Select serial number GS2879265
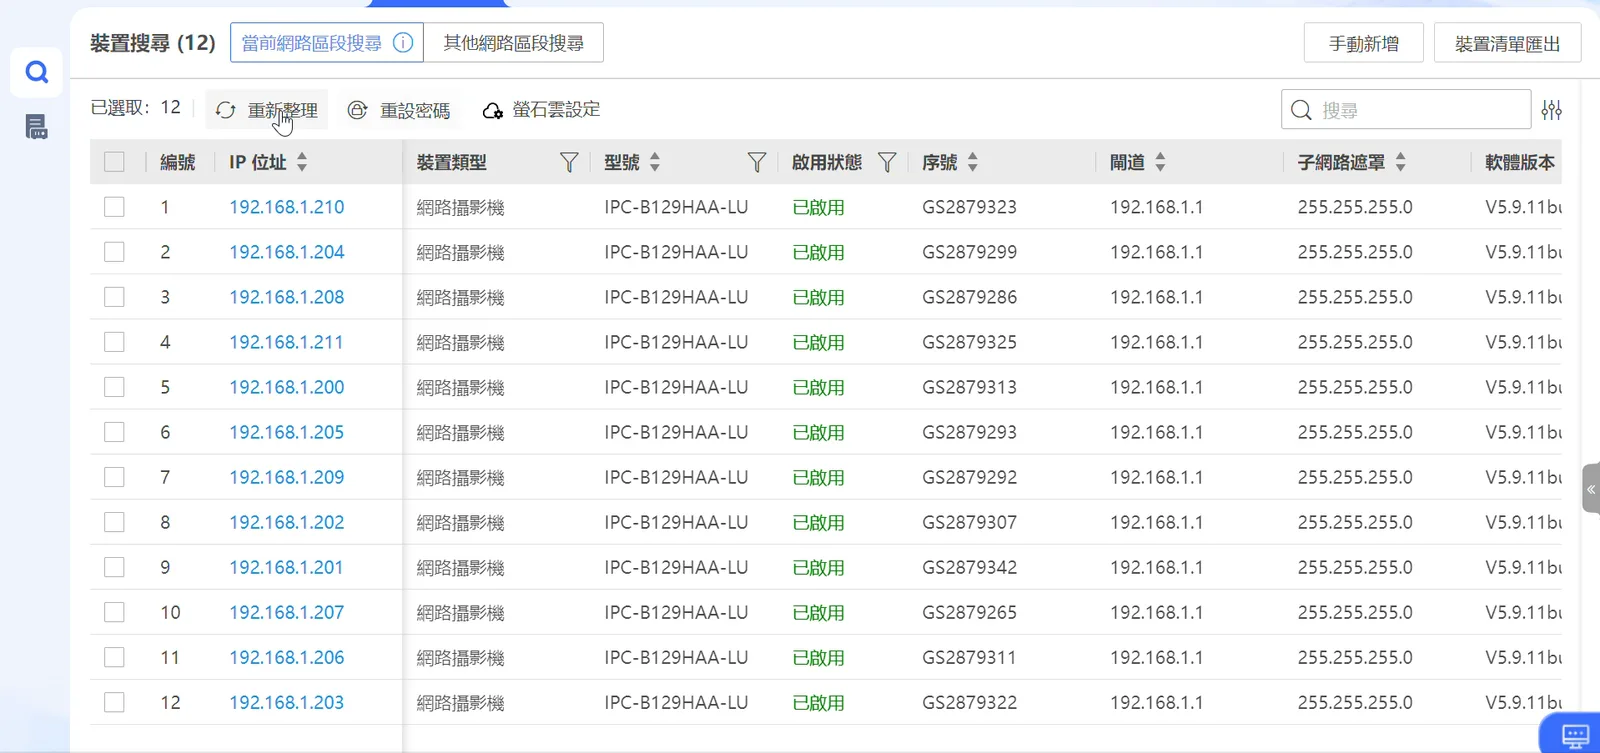Viewport: 1600px width, 753px height. (x=969, y=612)
